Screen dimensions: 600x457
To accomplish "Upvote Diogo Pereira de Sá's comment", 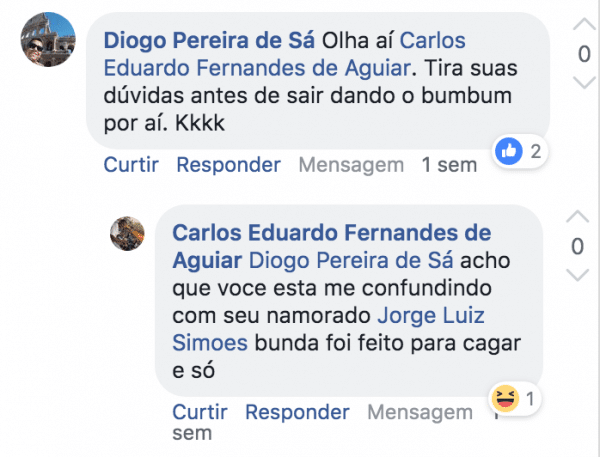I will click(x=584, y=24).
